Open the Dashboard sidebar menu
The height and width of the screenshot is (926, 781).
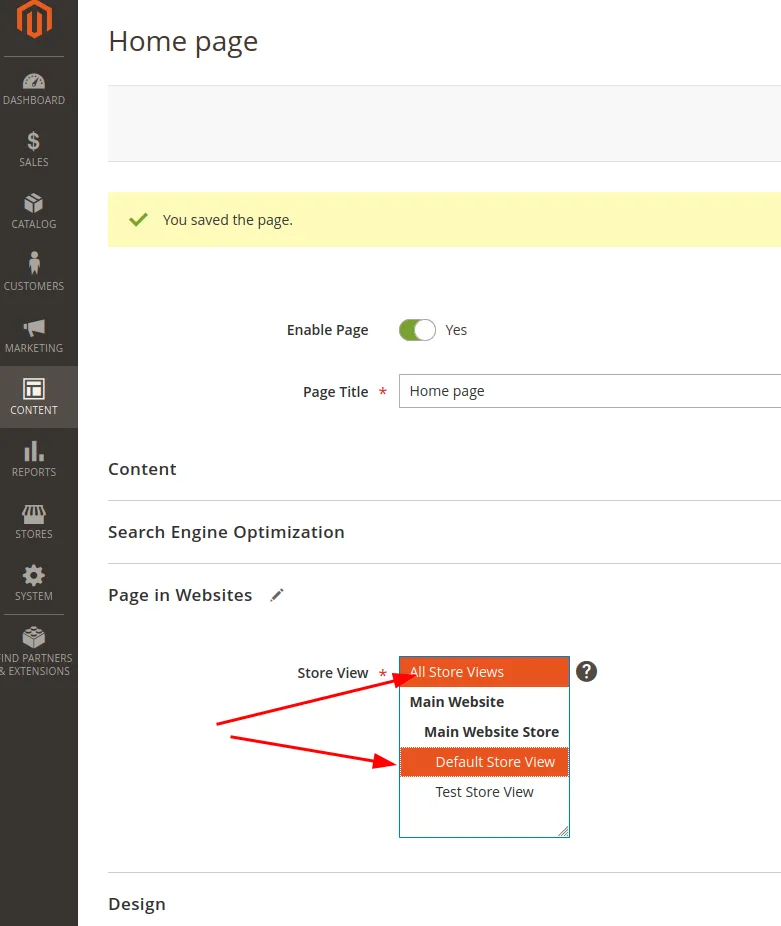click(x=34, y=89)
